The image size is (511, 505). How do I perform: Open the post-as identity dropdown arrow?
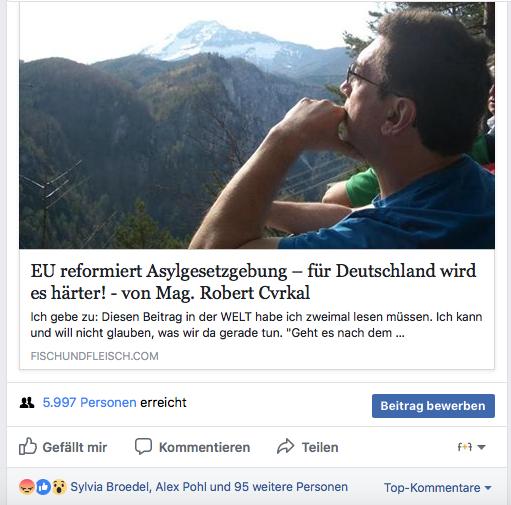click(481, 447)
